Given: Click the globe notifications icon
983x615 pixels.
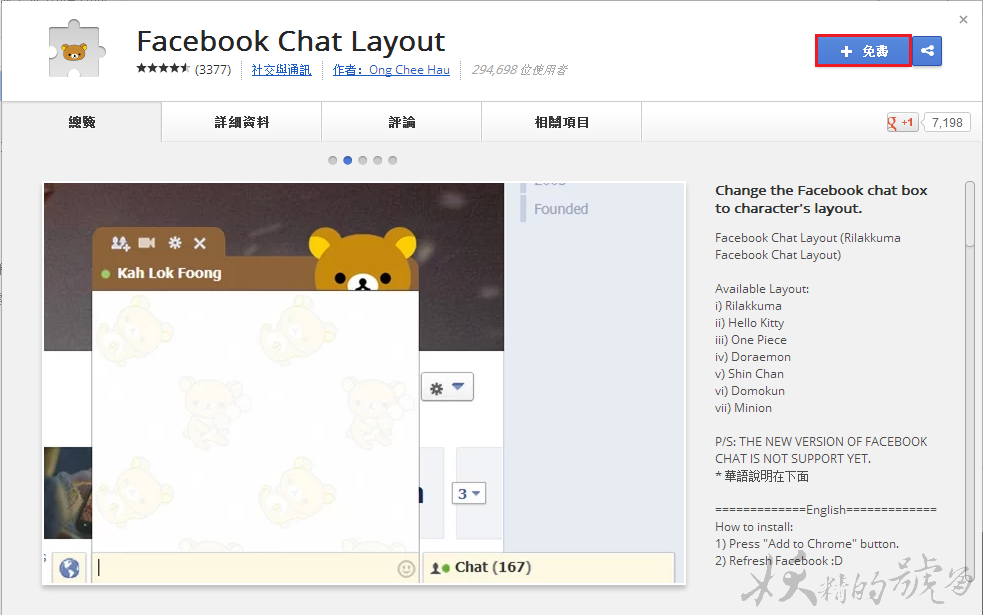Looking at the screenshot, I should [x=70, y=568].
